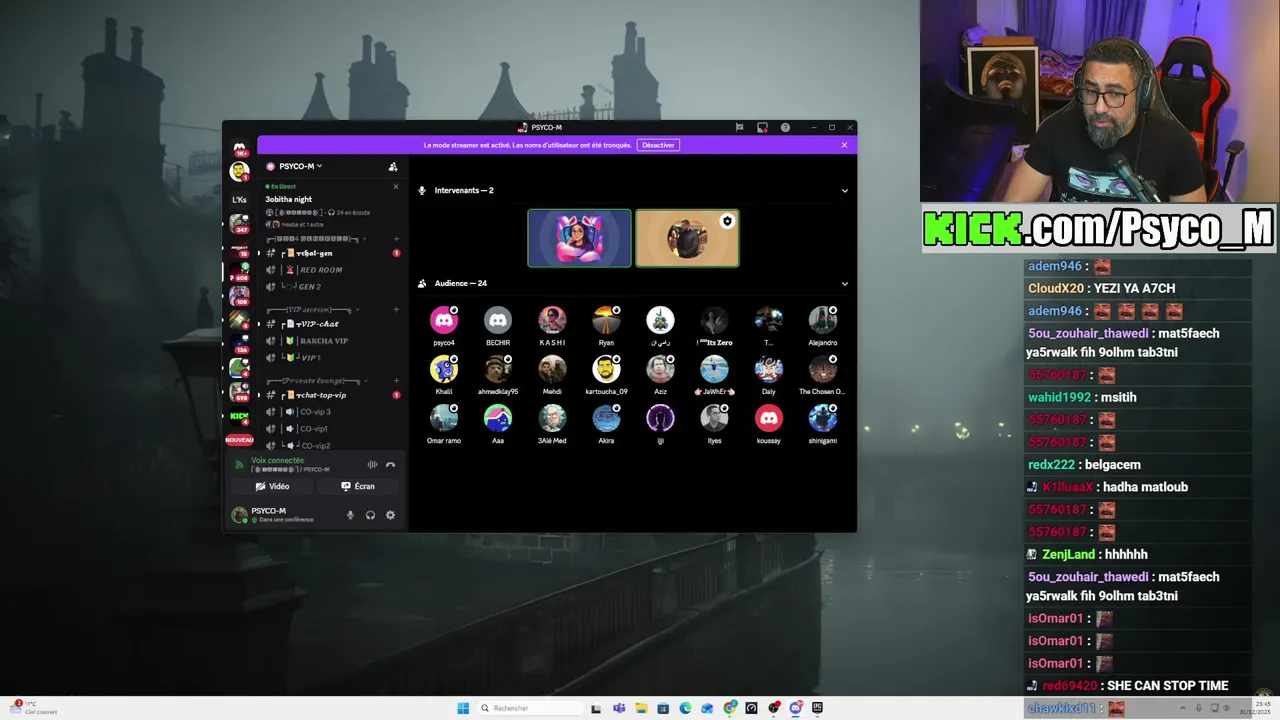Add a channel to the Private lounge category
1280x720 pixels.
(x=396, y=381)
